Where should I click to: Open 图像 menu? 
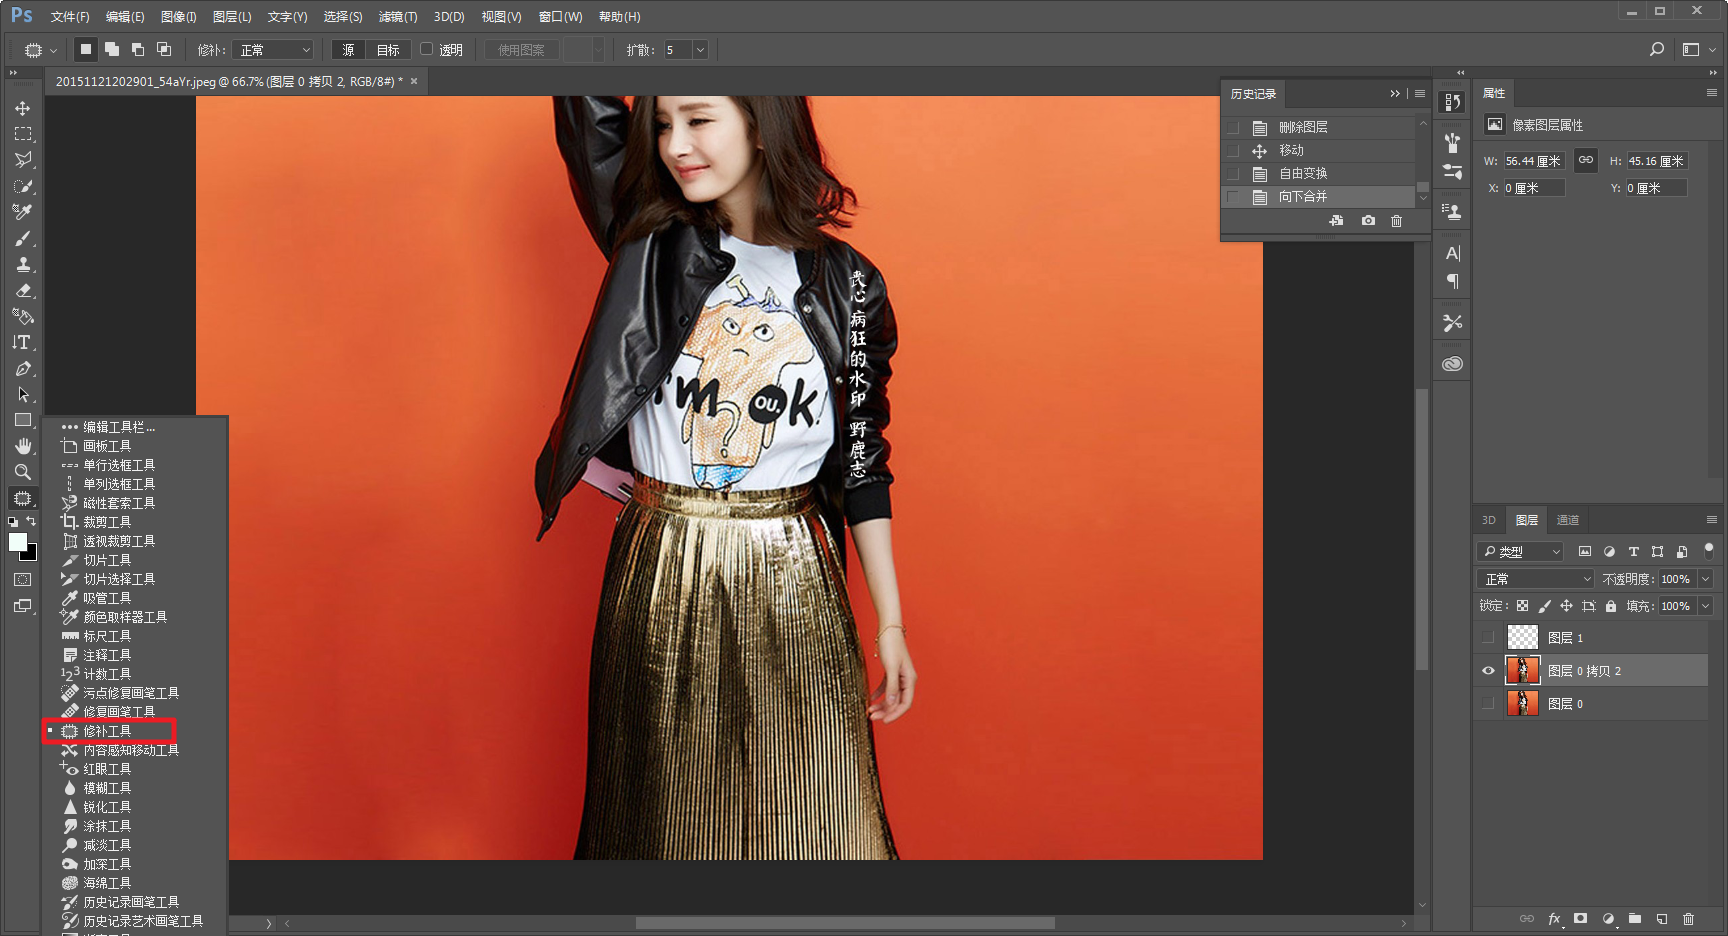179,17
